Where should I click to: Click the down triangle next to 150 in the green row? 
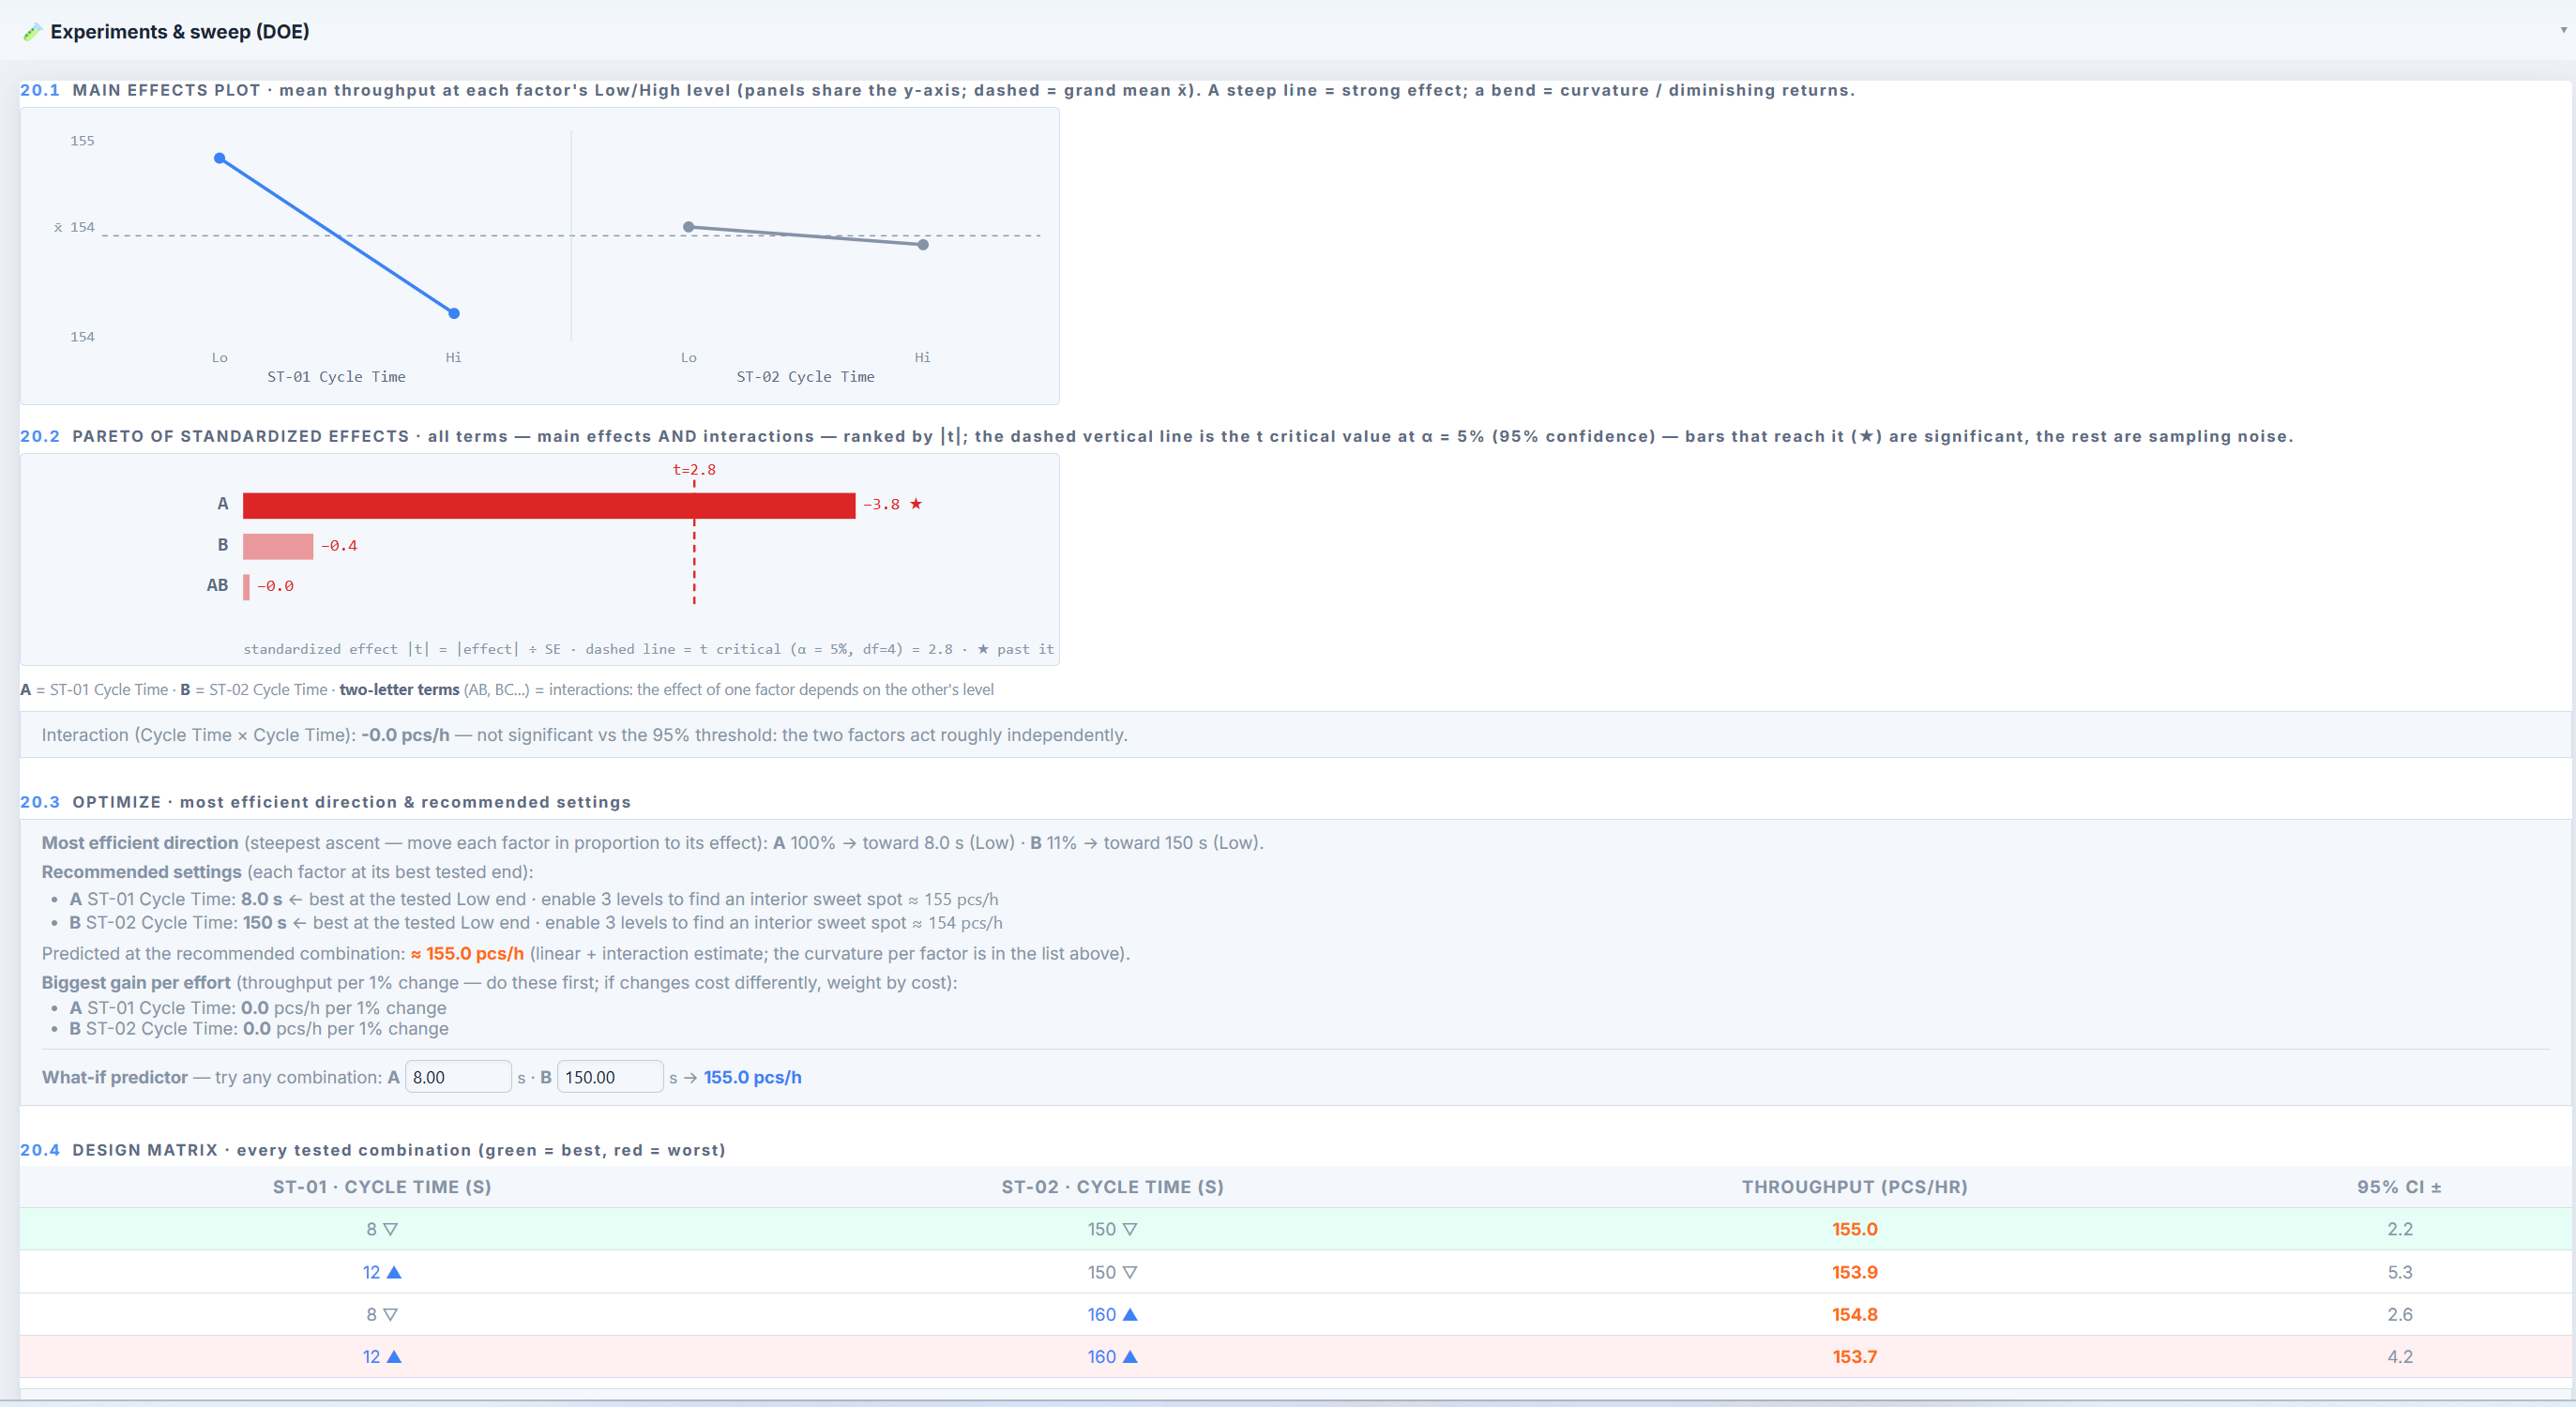pos(1130,1230)
